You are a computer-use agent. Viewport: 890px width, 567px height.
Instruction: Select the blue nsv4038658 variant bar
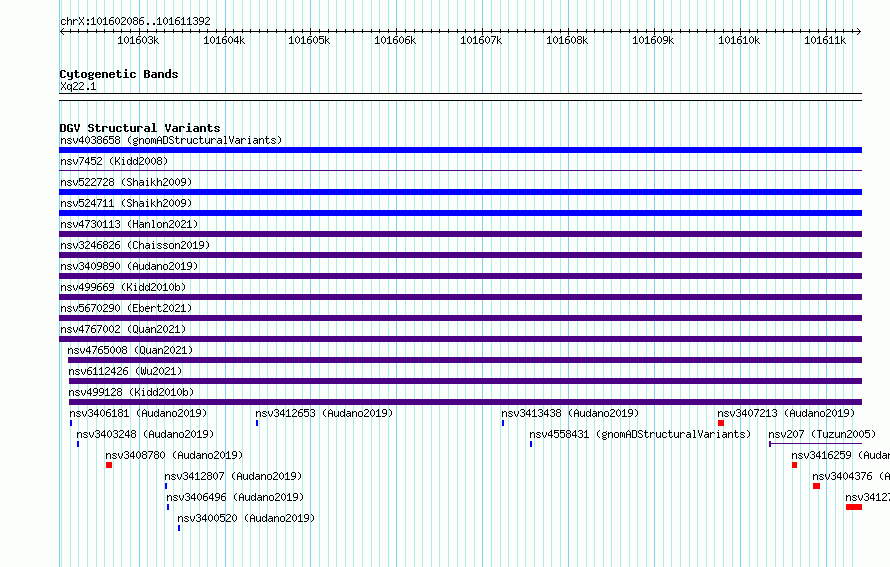tap(460, 150)
